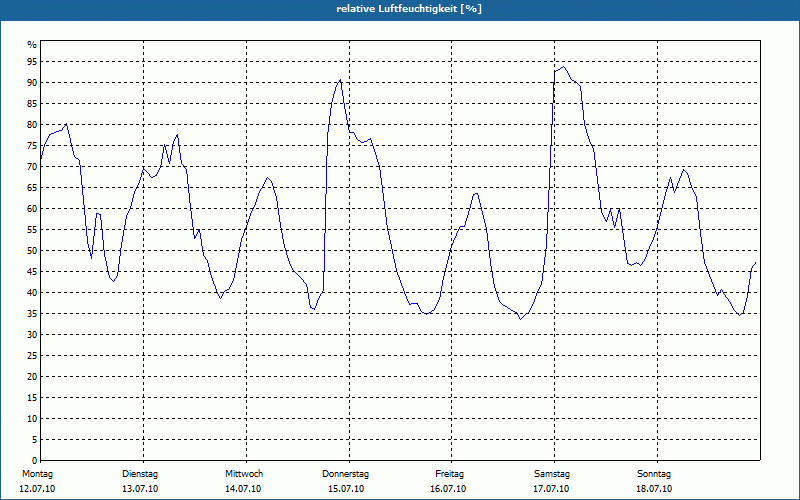This screenshot has height=500, width=800.
Task: Click the Friday-evening humidity minimum near 34%
Action: [x=520, y=319]
